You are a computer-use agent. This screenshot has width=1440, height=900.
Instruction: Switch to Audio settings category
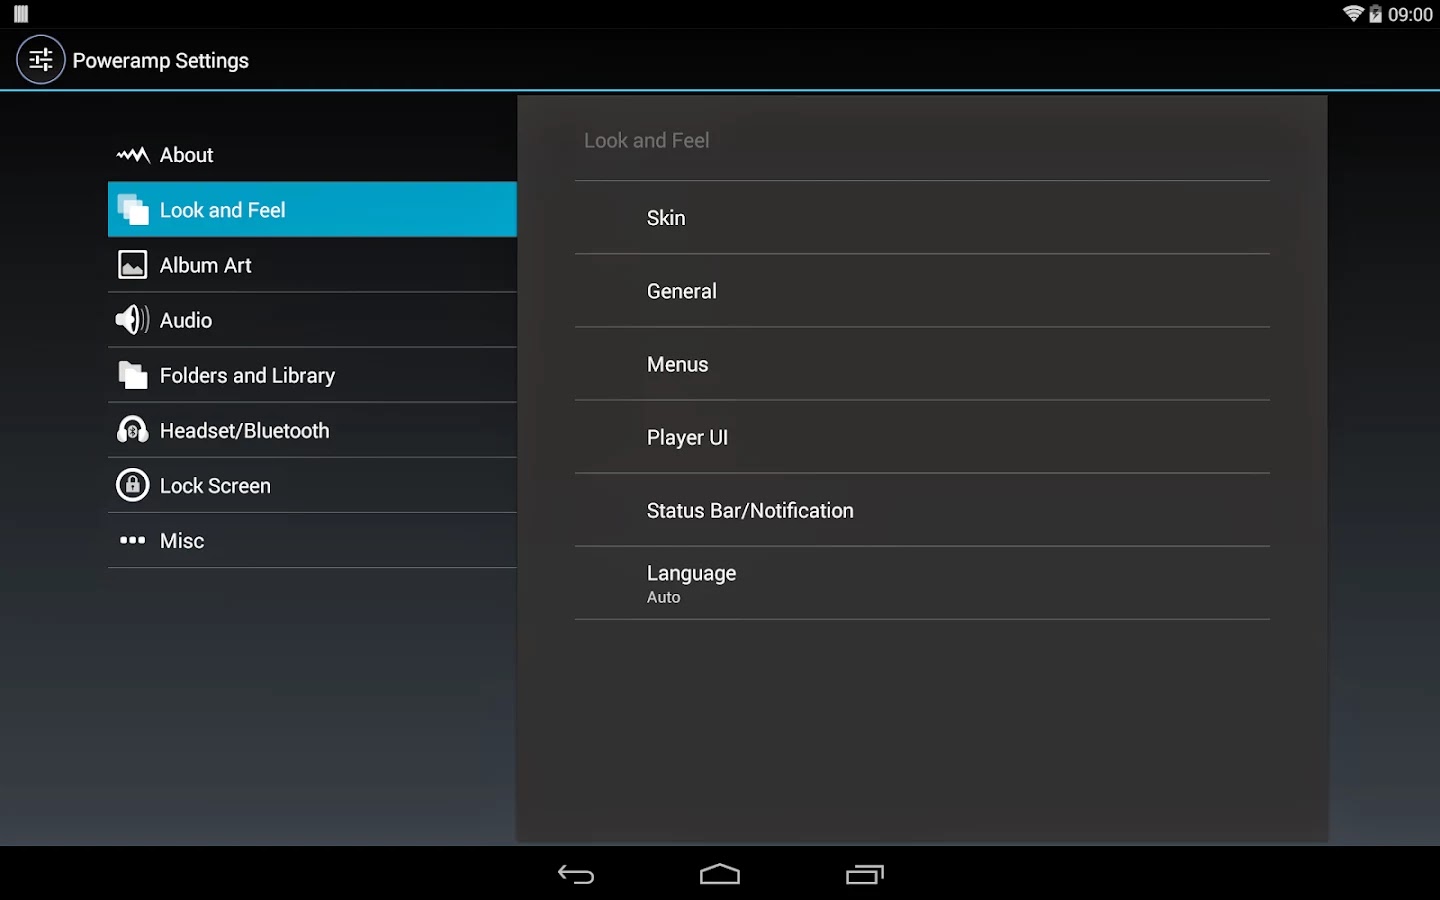pyautogui.click(x=312, y=320)
